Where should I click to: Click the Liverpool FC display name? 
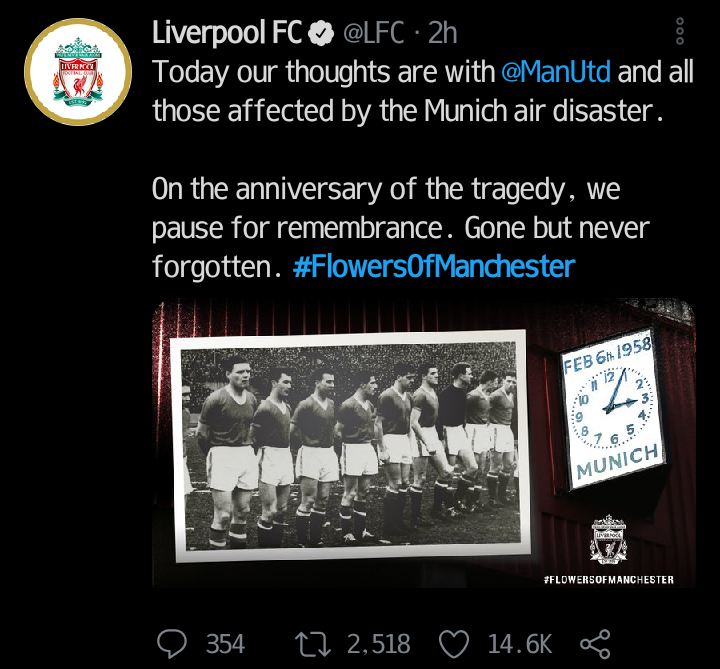pyautogui.click(x=227, y=34)
